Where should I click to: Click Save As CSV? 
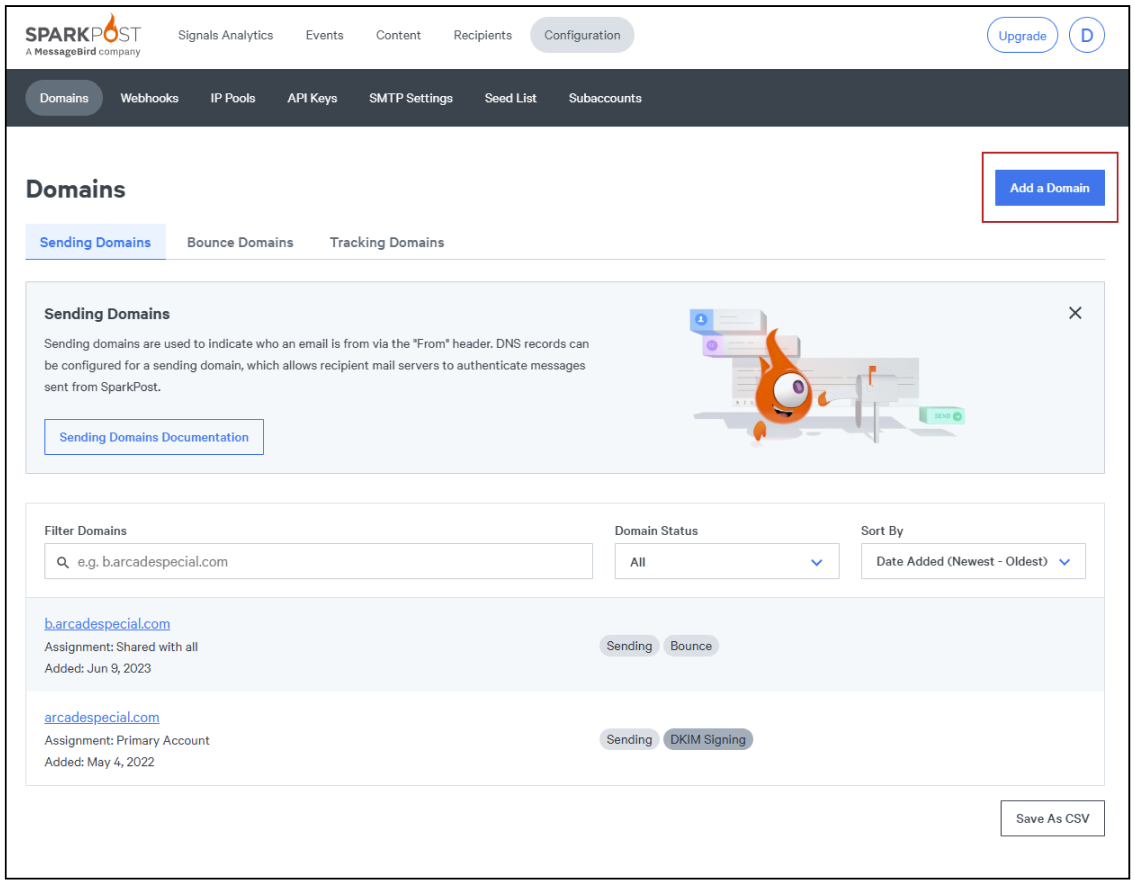click(1052, 818)
